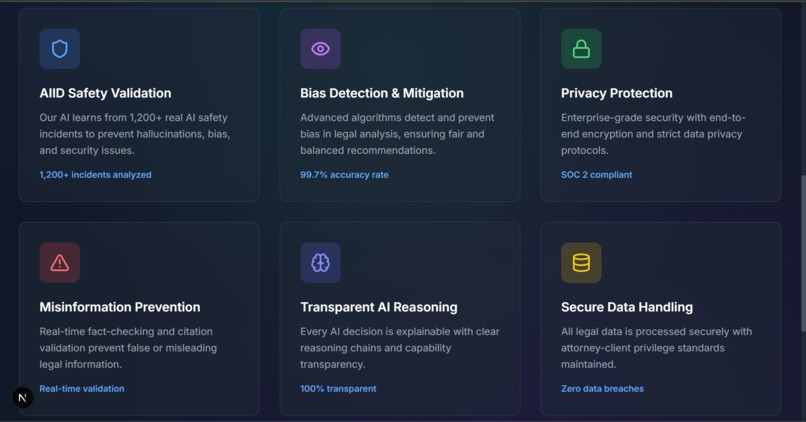Select the AIID Safety Validation heading
Image resolution: width=806 pixels, height=422 pixels.
(x=105, y=93)
